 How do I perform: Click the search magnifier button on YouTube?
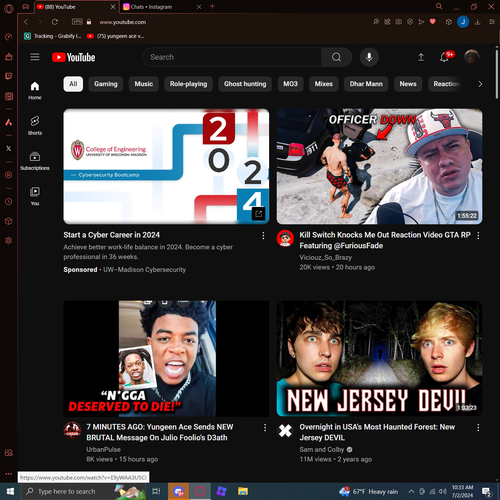[x=336, y=57]
